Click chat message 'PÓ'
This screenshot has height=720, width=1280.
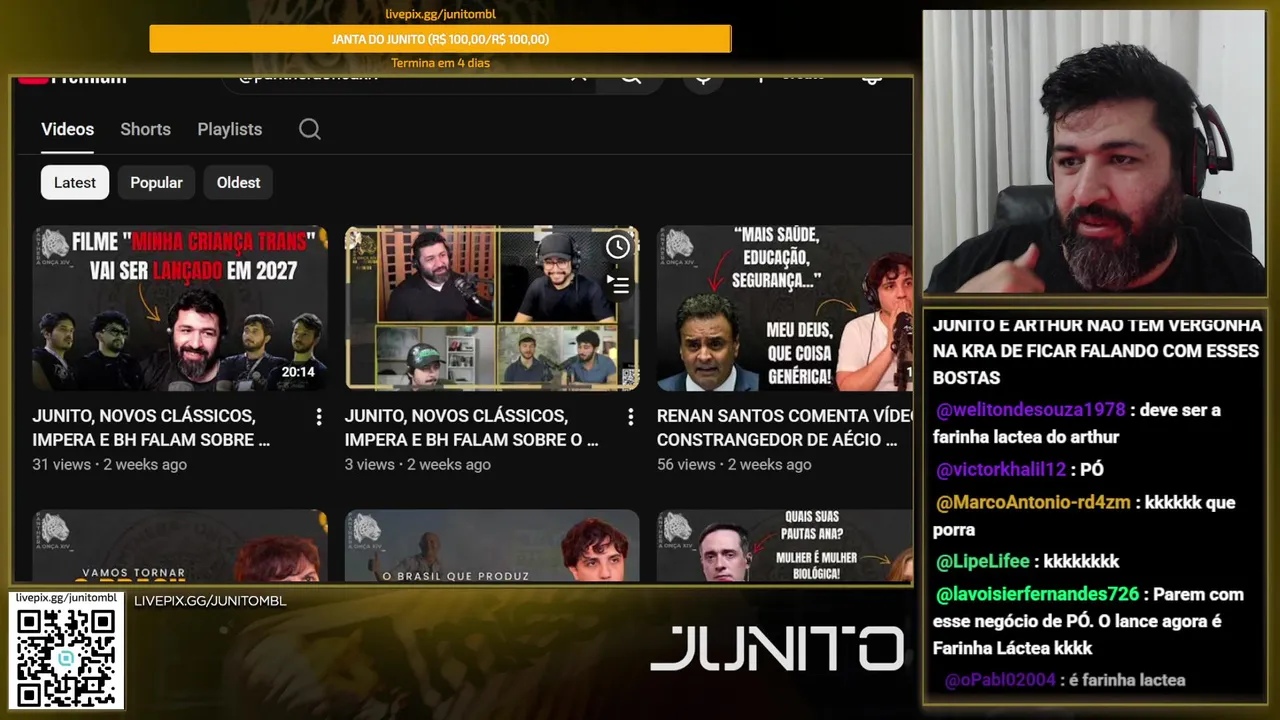point(1092,470)
